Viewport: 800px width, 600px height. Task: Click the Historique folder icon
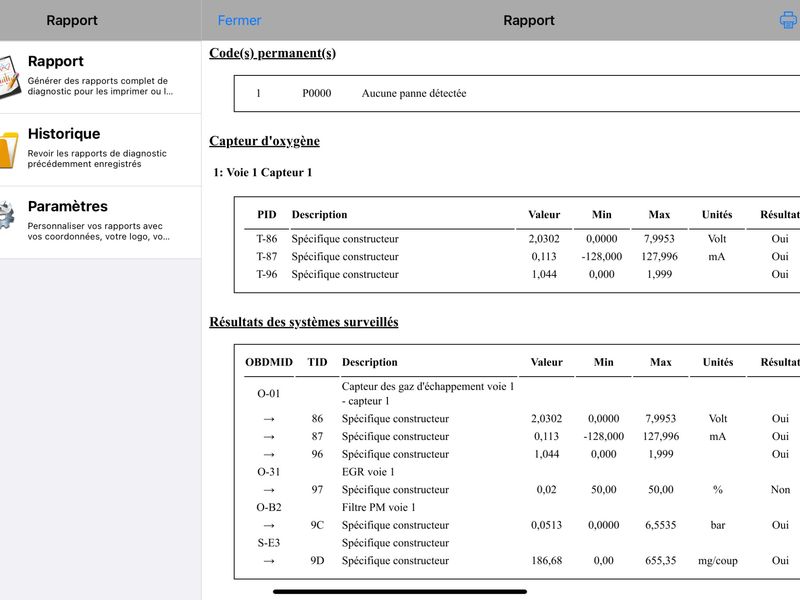pyautogui.click(x=9, y=149)
